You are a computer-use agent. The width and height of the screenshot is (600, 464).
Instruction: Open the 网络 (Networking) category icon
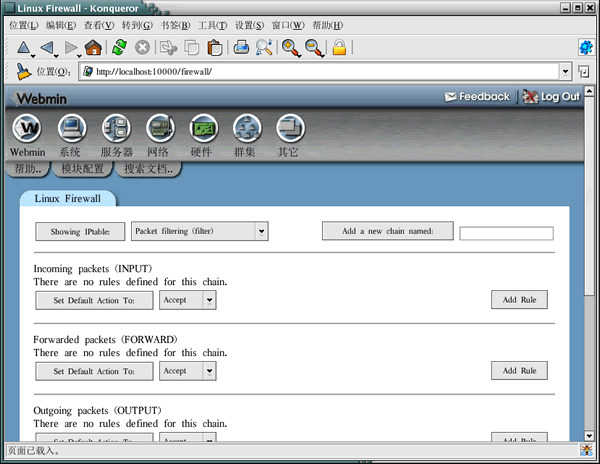[160, 128]
